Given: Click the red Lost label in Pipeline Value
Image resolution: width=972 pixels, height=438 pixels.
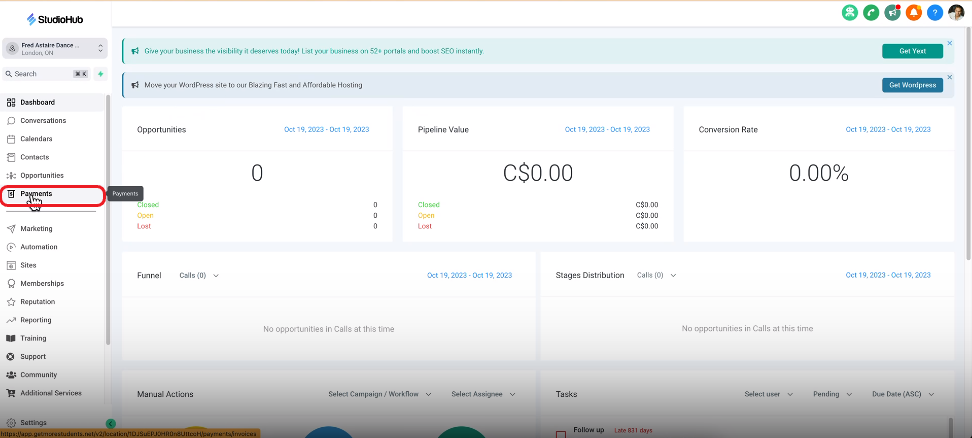Looking at the screenshot, I should (x=425, y=226).
